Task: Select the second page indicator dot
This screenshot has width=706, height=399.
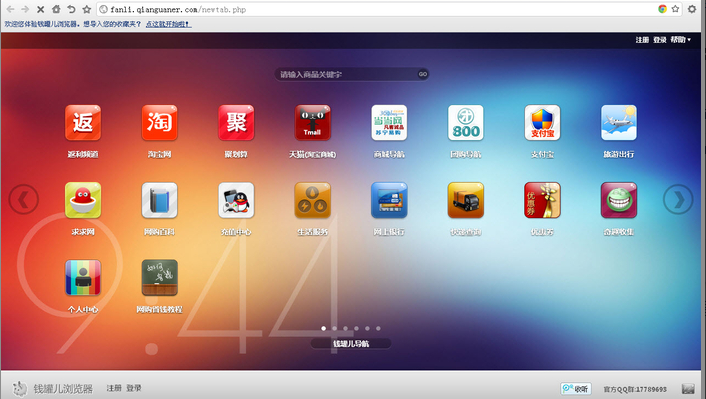Action: [x=334, y=328]
